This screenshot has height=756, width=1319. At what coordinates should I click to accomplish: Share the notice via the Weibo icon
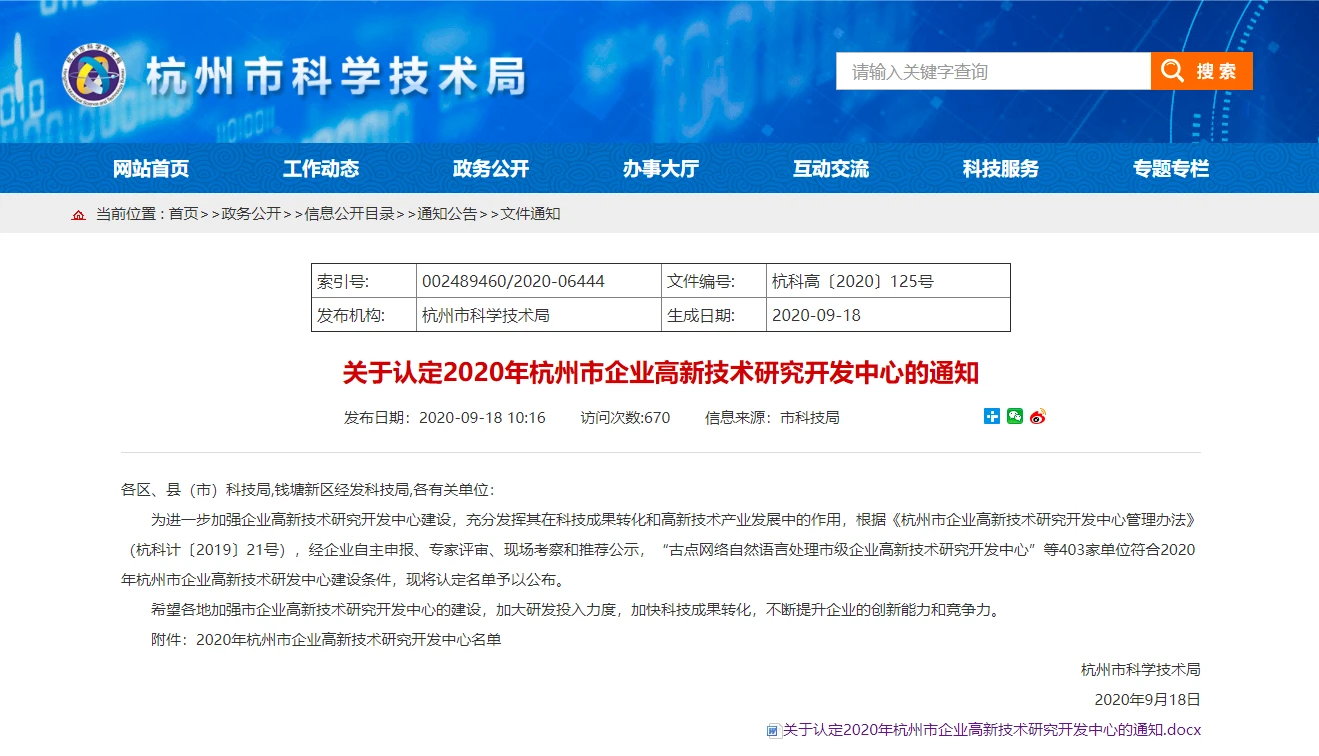tap(1038, 417)
